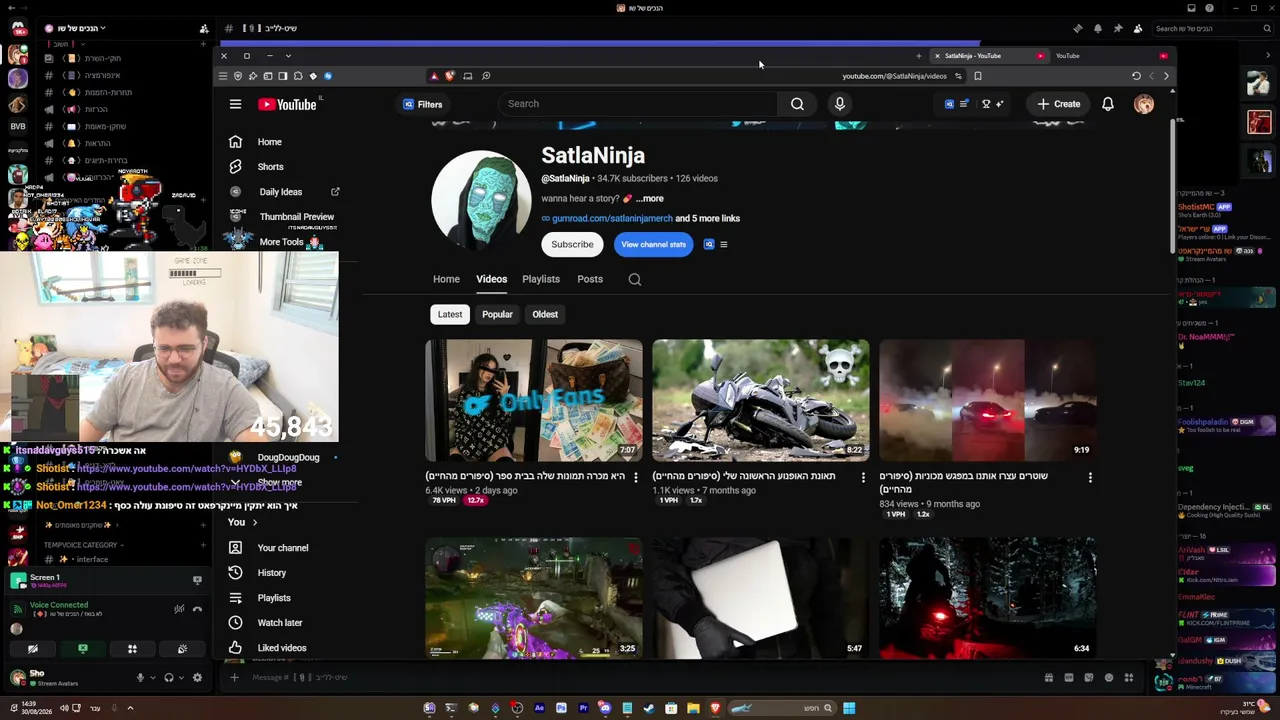Open DougDougDoug subscription in sidebar
The image size is (1280, 720).
pyautogui.click(x=288, y=458)
